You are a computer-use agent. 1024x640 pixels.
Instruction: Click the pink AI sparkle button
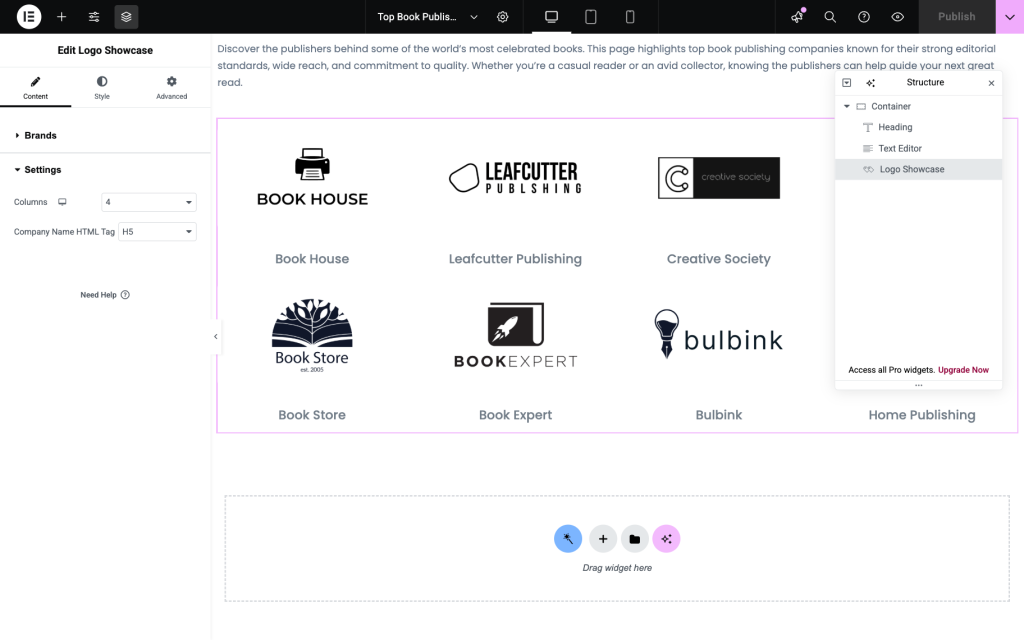coord(666,539)
